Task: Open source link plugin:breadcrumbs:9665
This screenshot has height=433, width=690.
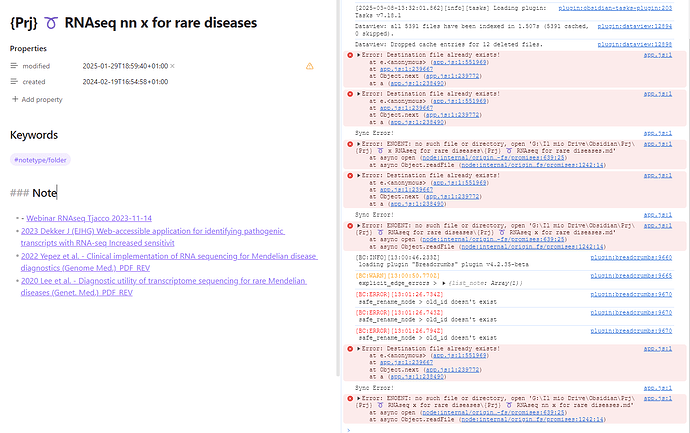Action: [x=631, y=275]
